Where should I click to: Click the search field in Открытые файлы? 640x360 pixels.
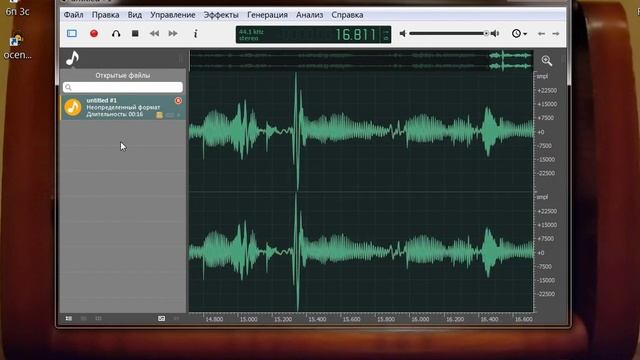pyautogui.click(x=123, y=87)
